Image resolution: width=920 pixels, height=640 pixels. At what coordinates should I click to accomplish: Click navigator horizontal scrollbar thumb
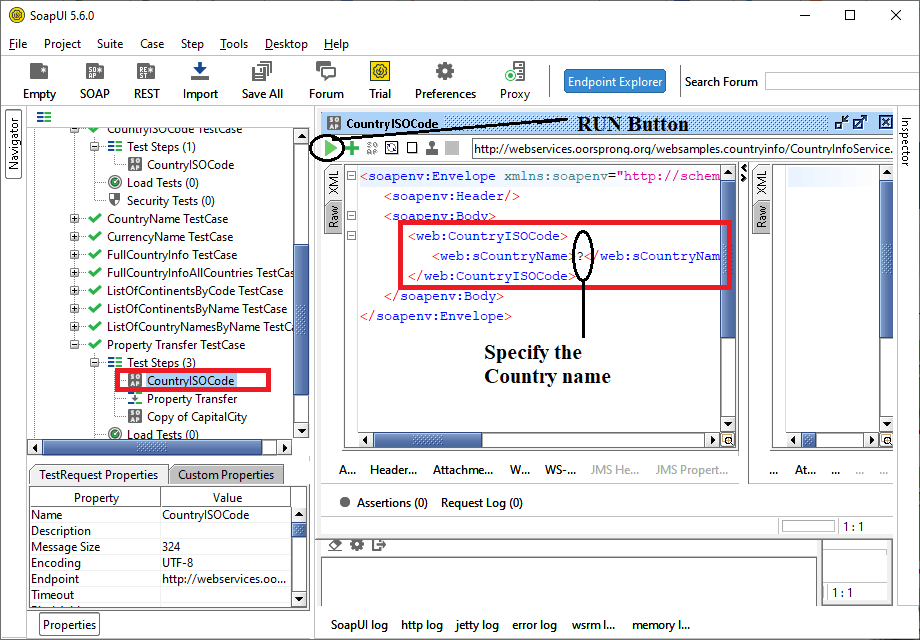[152, 448]
